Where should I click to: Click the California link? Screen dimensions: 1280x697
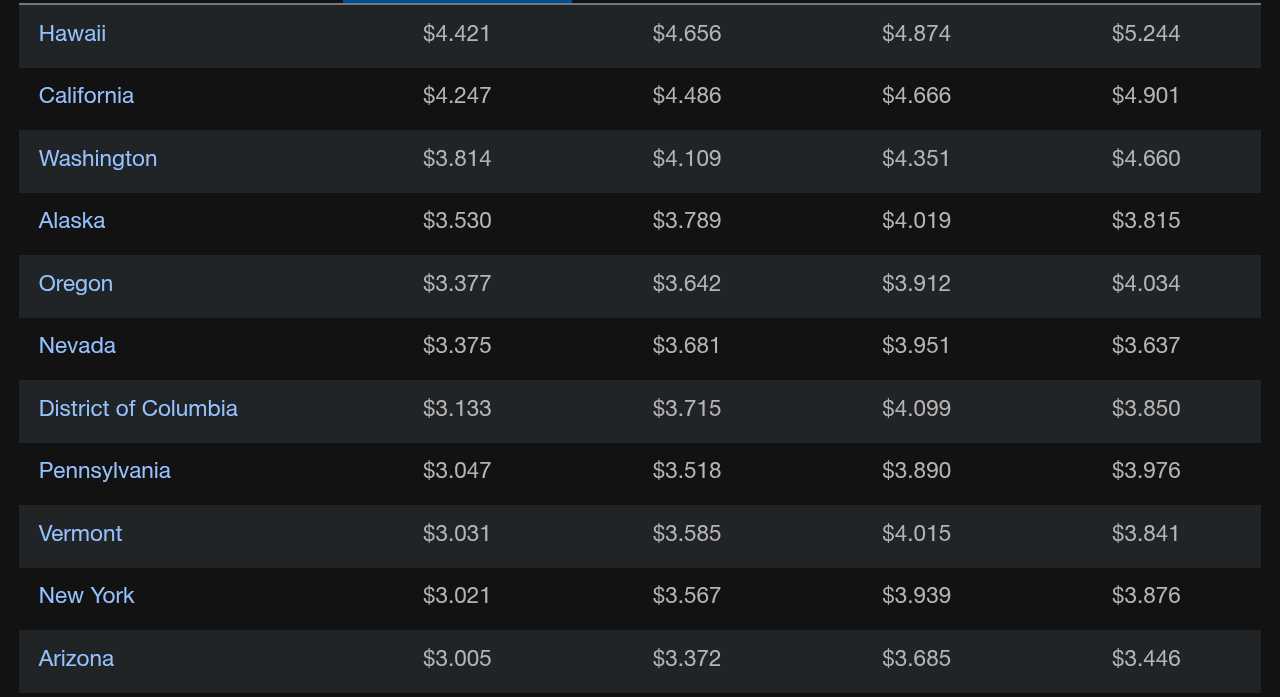pyautogui.click(x=86, y=96)
